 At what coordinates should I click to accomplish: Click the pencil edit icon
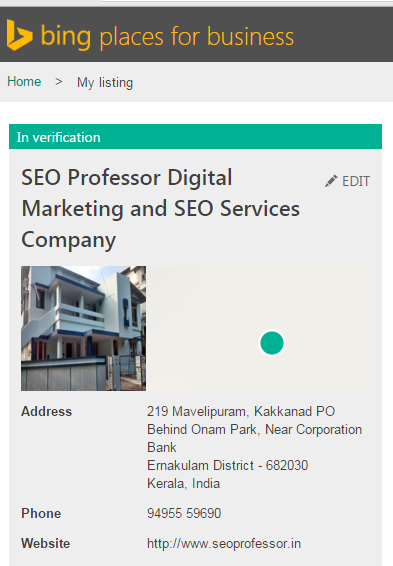click(331, 181)
